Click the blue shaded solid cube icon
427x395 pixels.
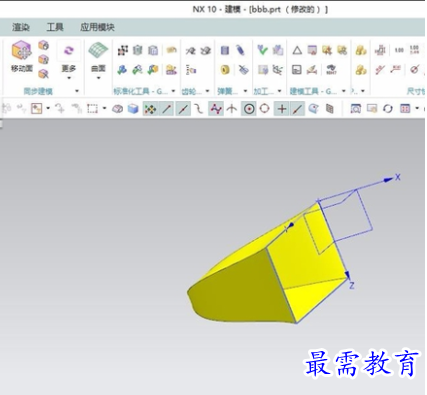point(133,109)
